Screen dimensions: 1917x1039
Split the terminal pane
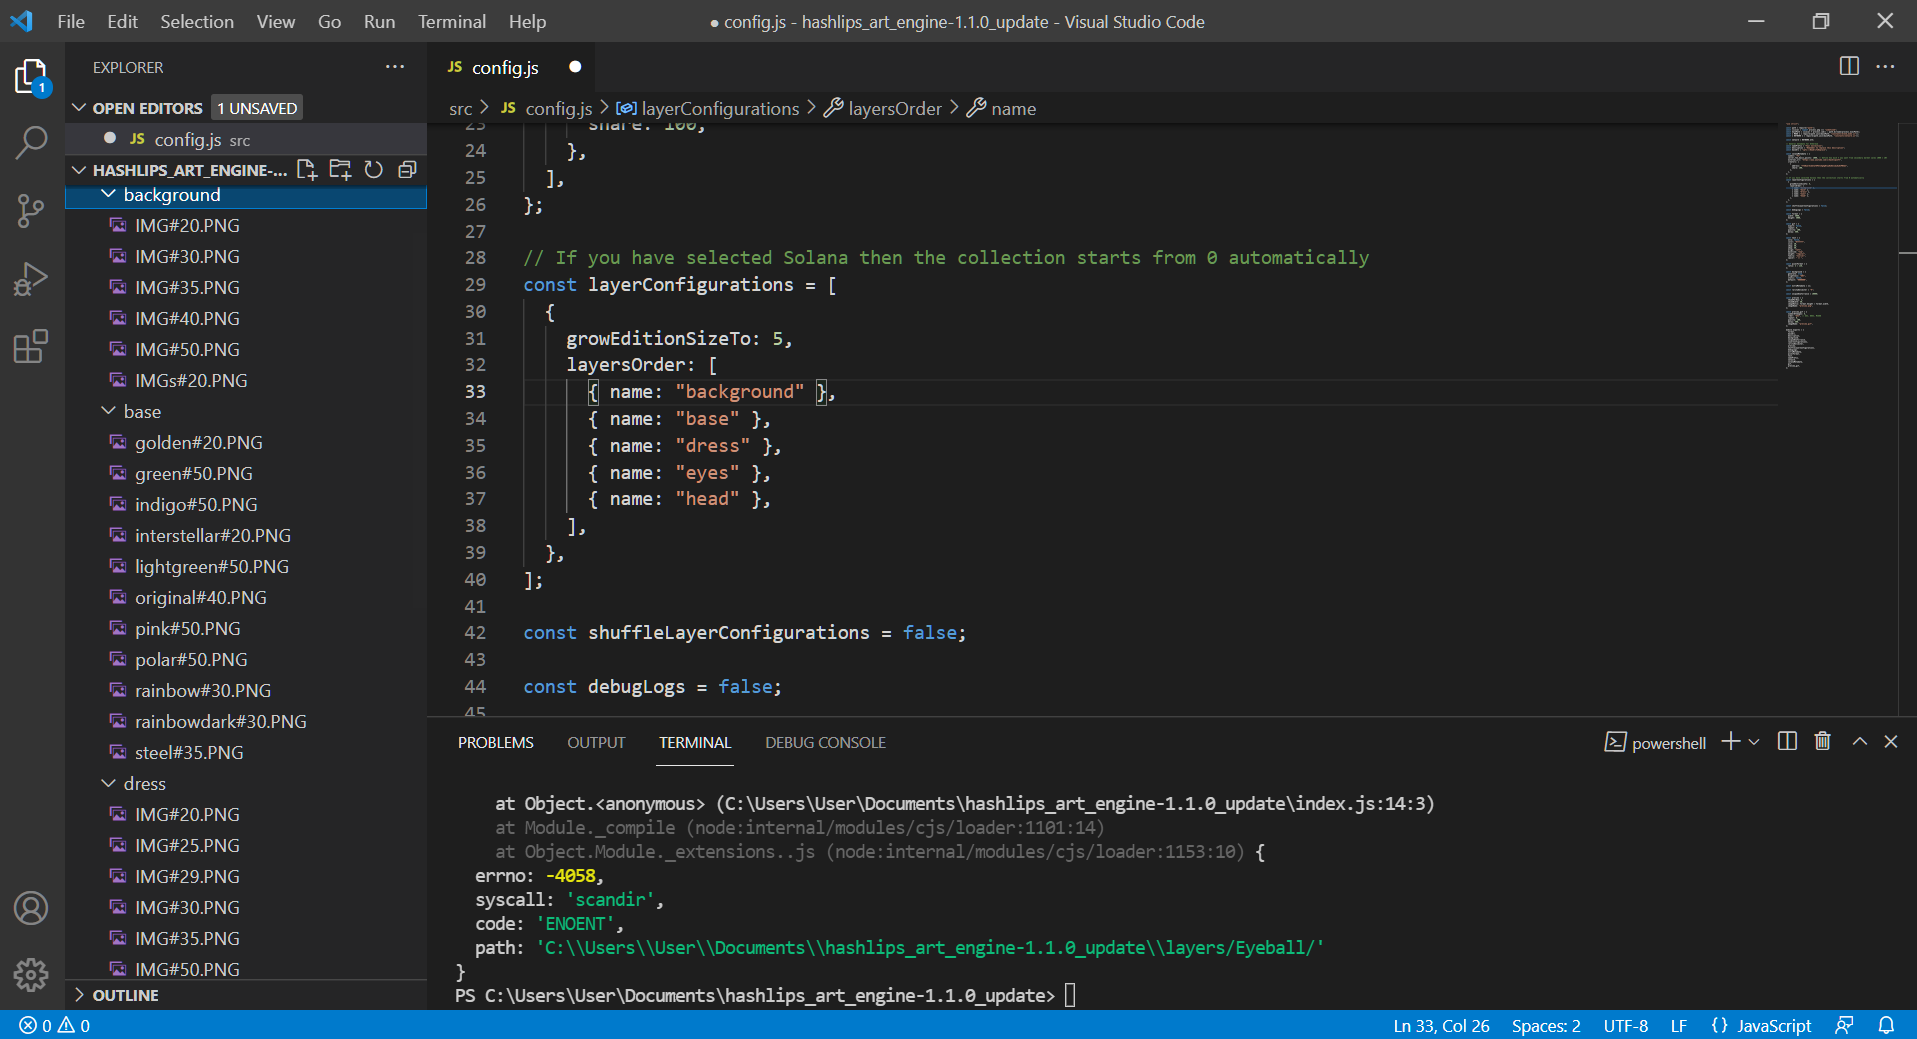pyautogui.click(x=1786, y=741)
